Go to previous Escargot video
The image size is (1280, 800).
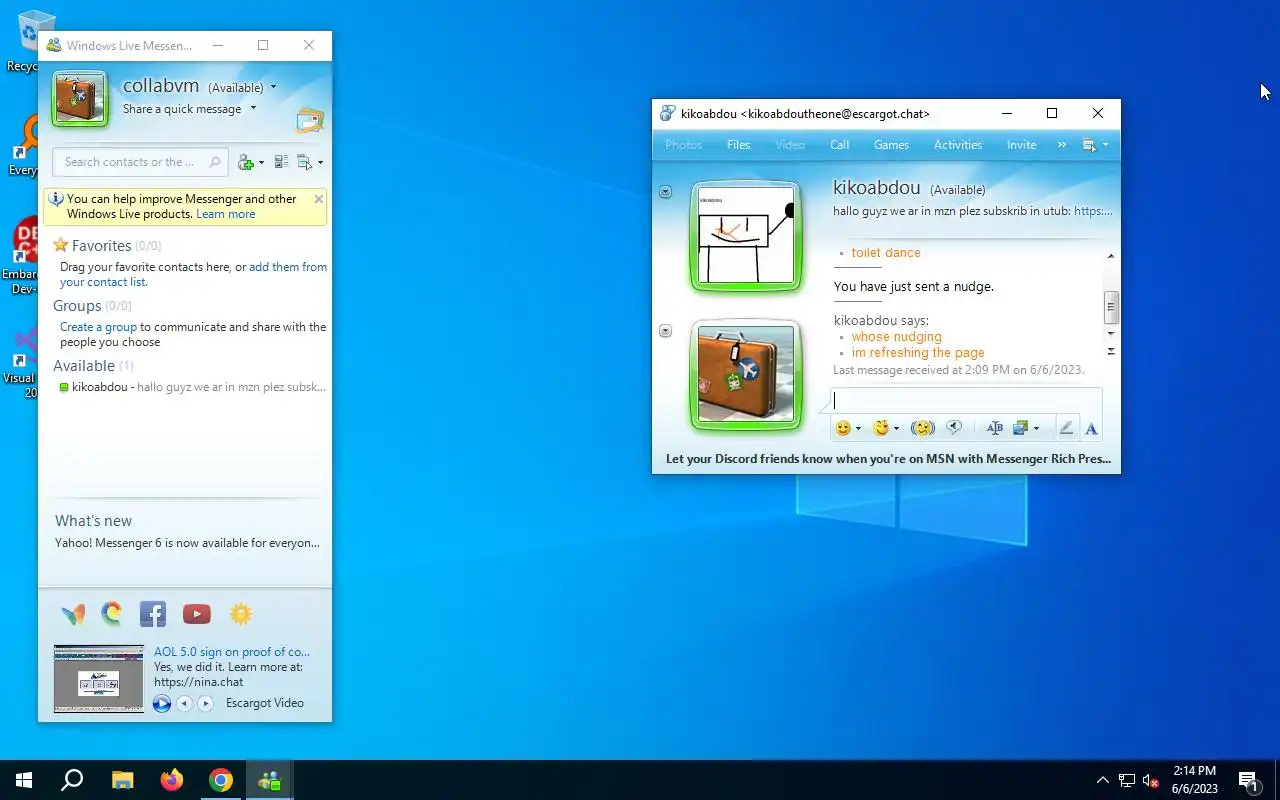pyautogui.click(x=184, y=703)
